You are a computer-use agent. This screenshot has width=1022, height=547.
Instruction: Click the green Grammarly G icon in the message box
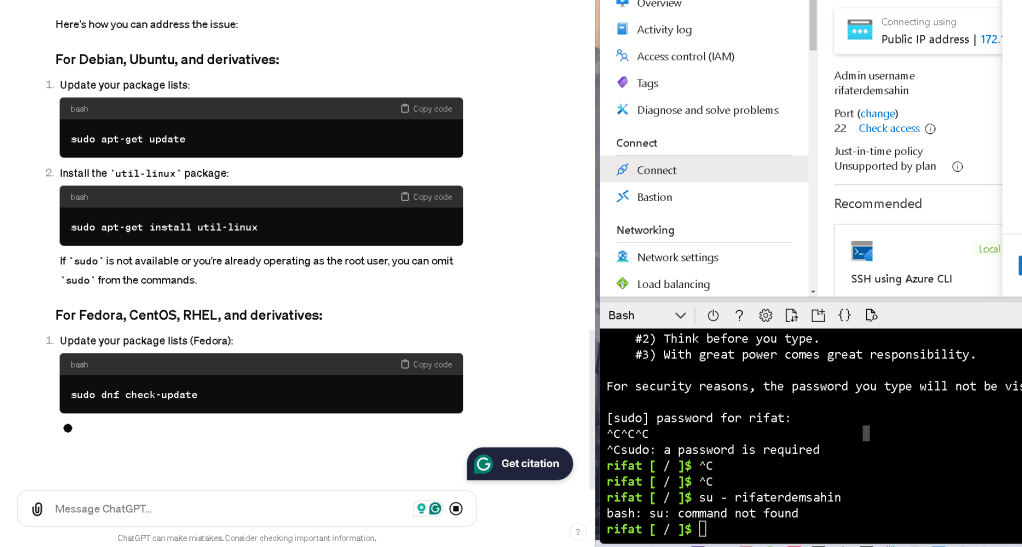click(x=435, y=509)
